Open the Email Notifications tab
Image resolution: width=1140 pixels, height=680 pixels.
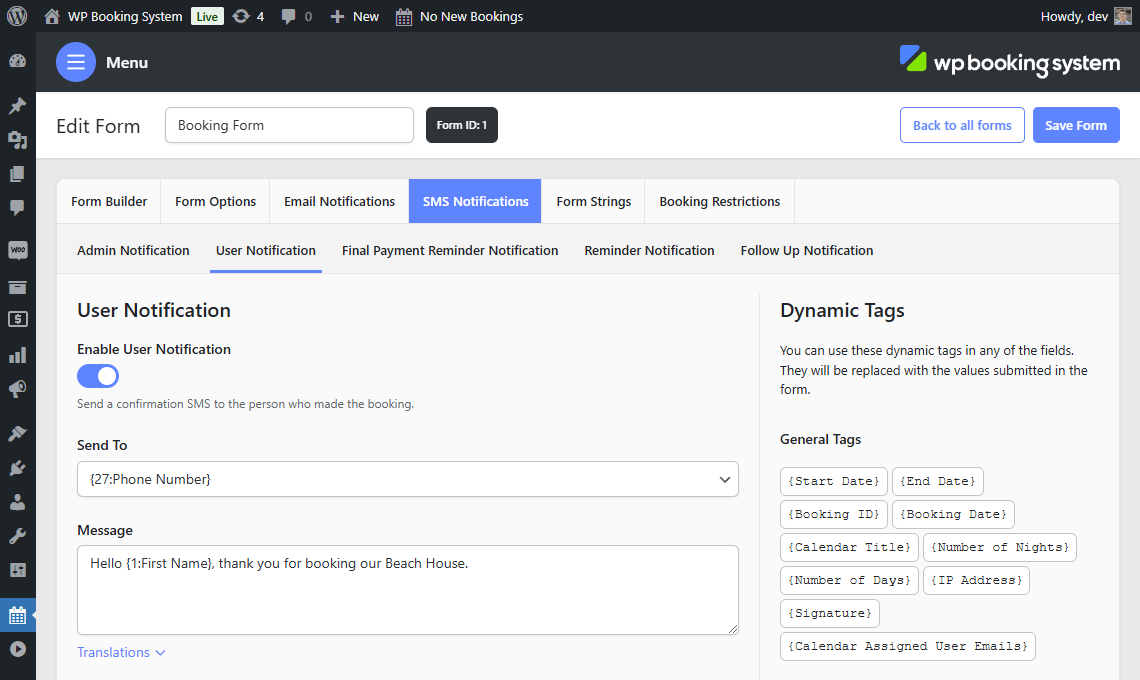click(x=340, y=201)
